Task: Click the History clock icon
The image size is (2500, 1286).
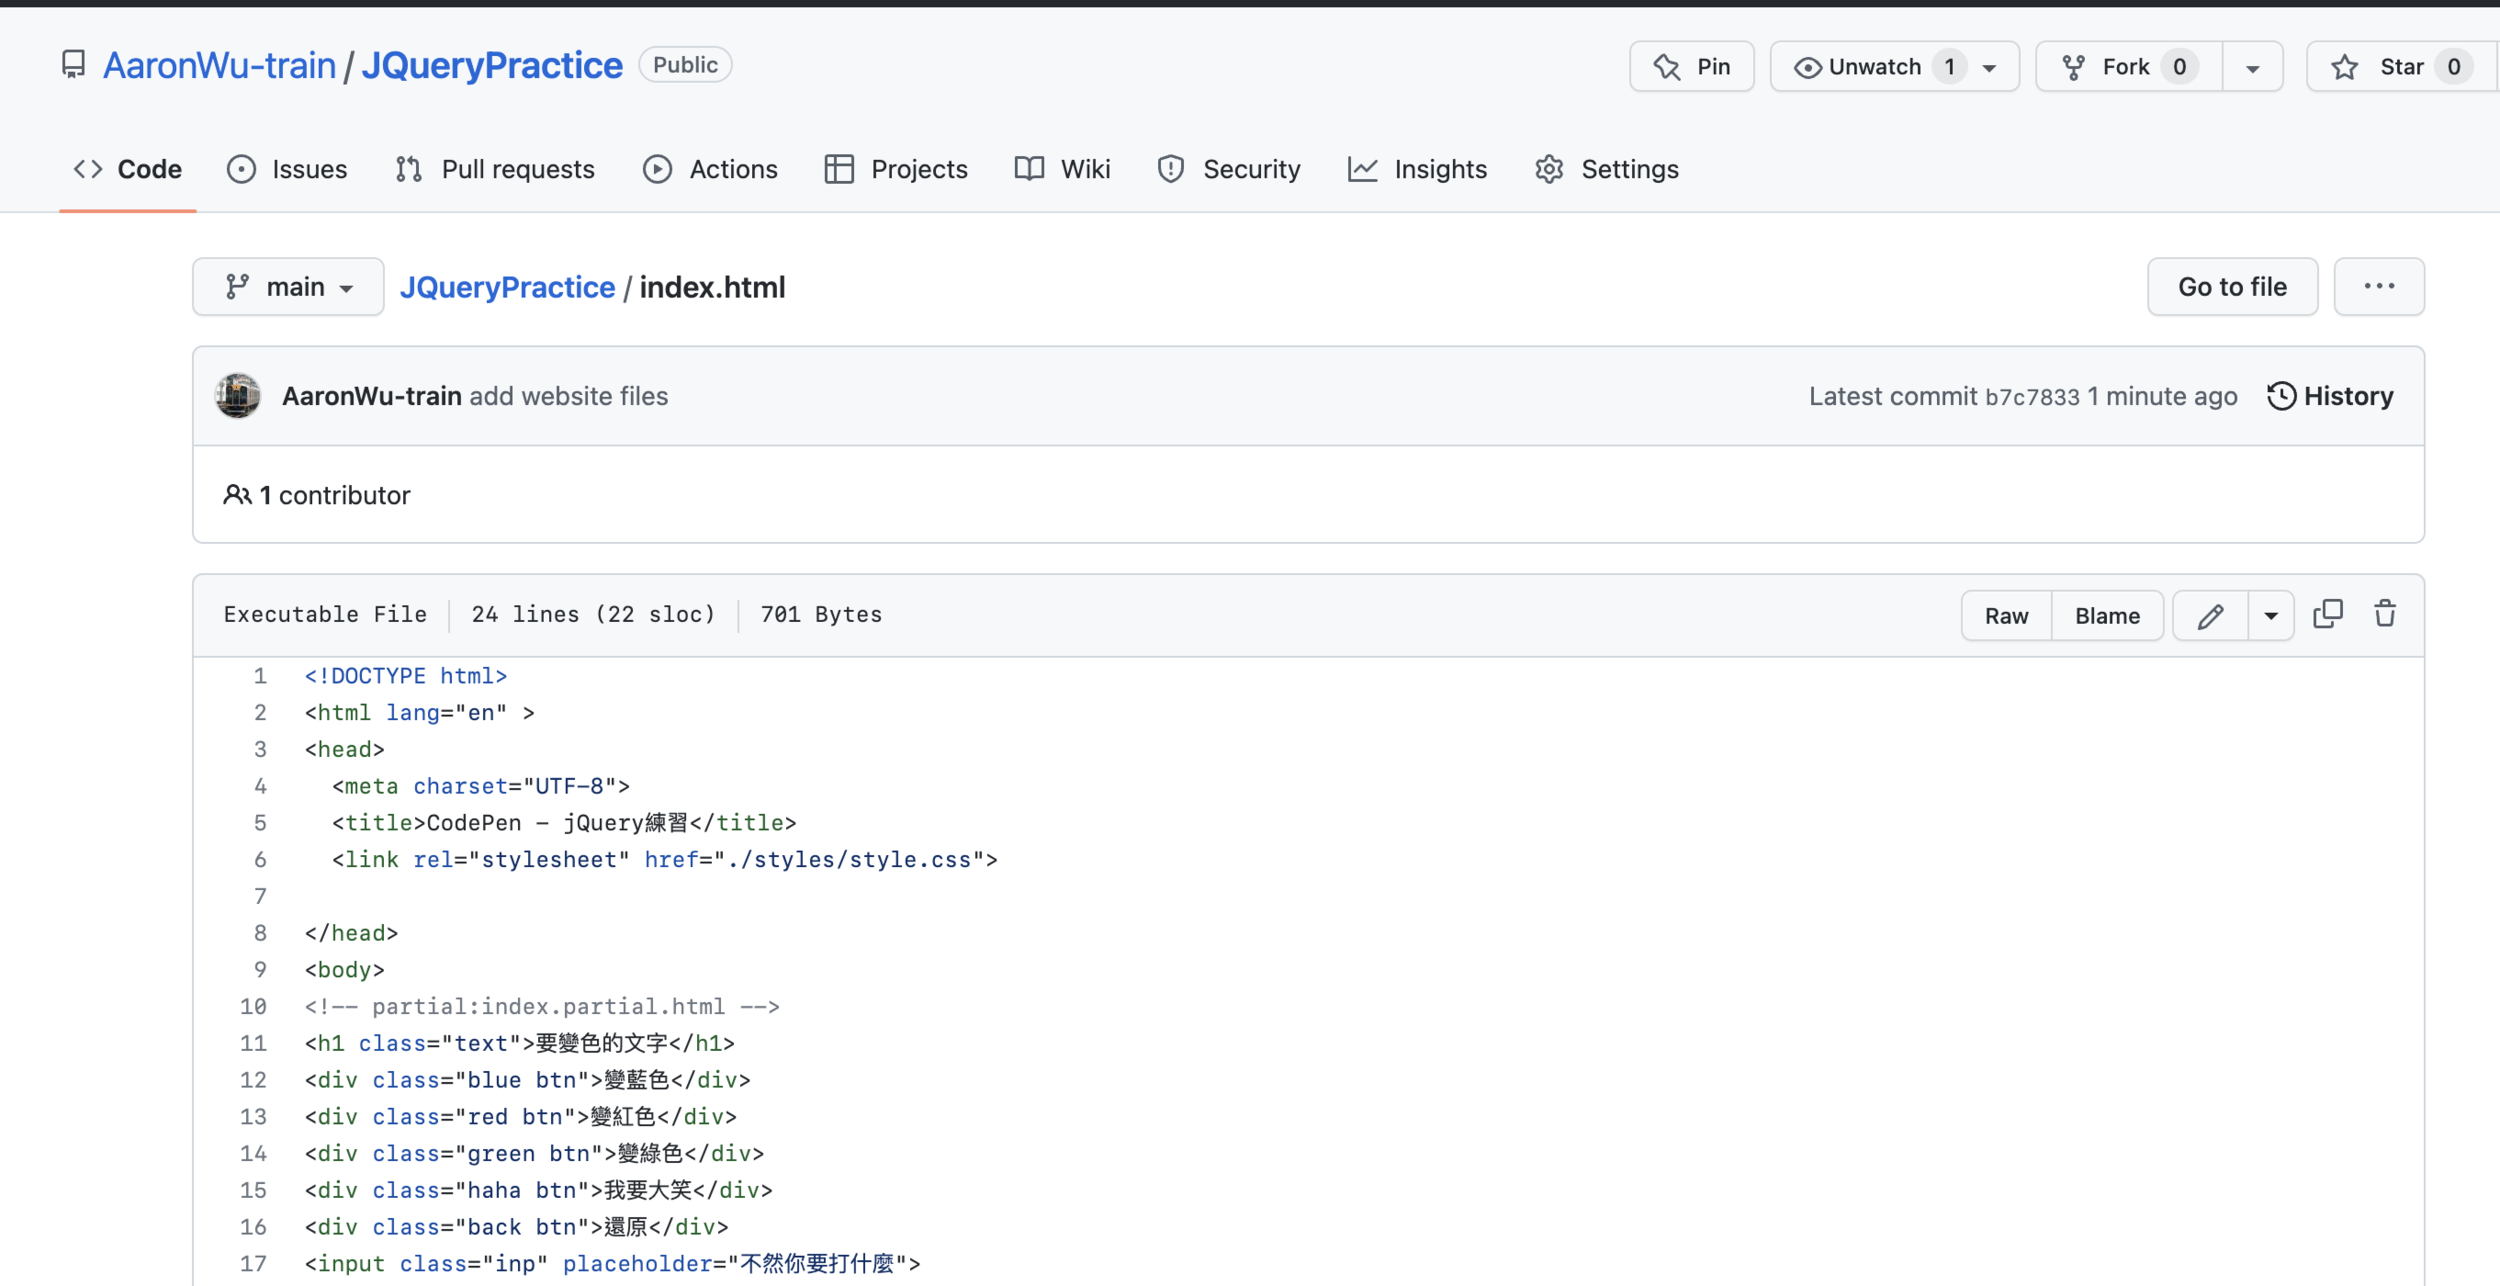Action: 2281,396
